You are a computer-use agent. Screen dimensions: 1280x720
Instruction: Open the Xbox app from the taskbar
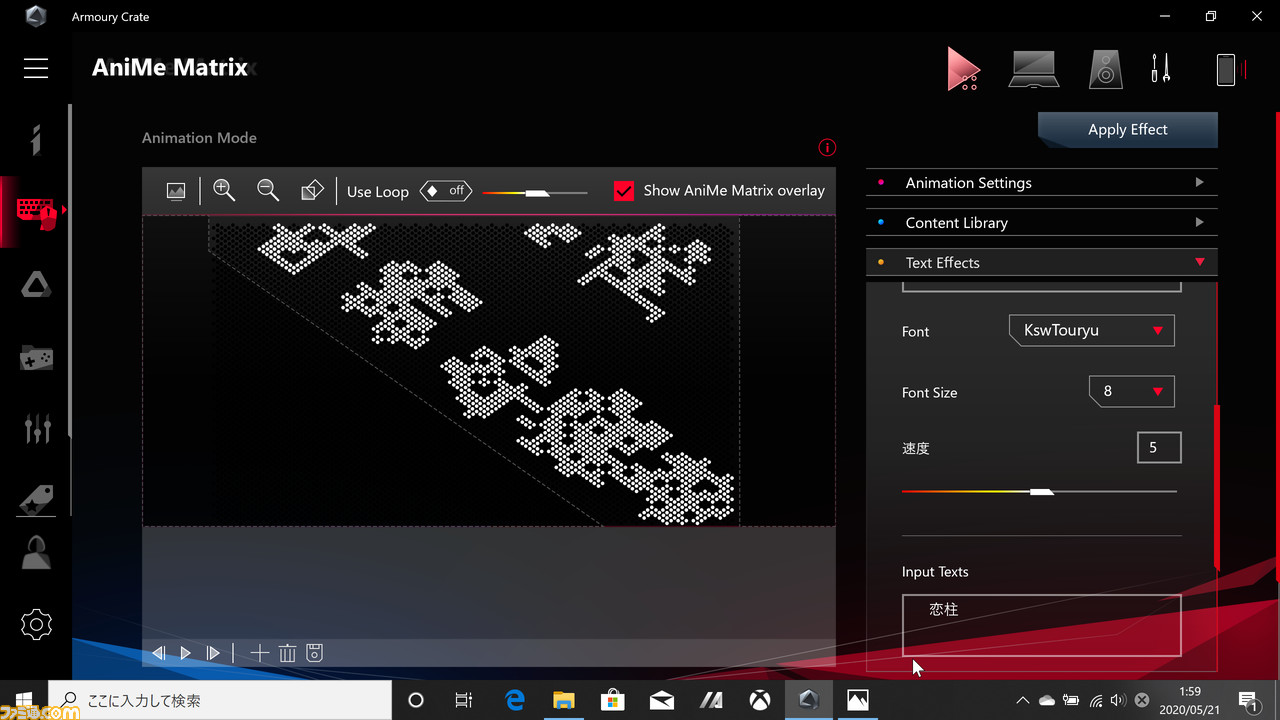tap(760, 701)
